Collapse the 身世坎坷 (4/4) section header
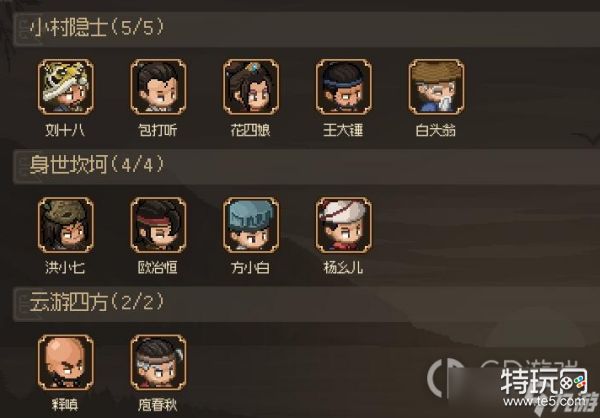Viewport: 600px width, 418px height. tap(306, 167)
